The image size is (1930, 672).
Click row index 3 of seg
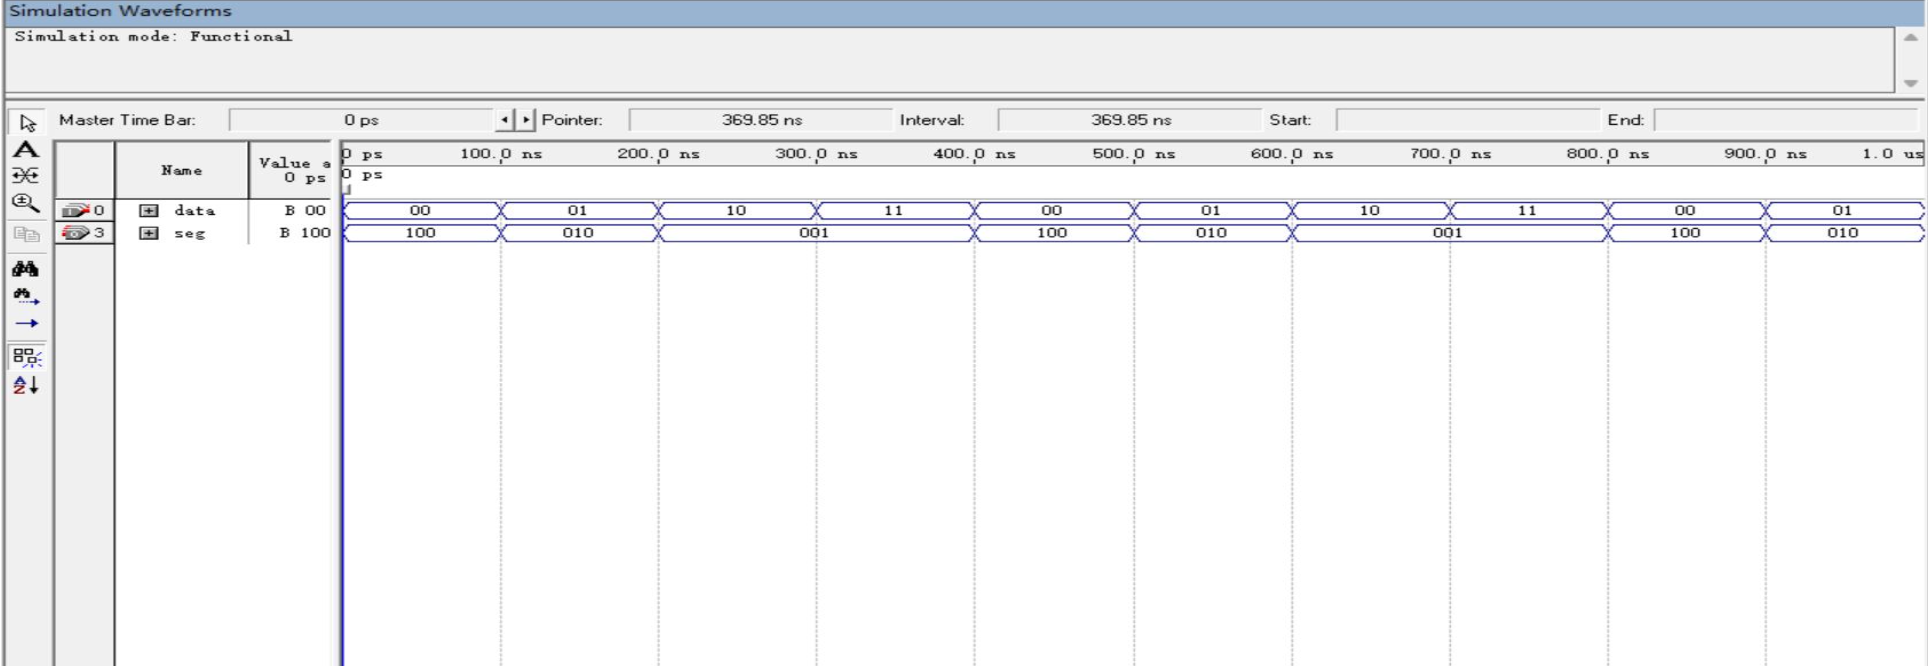click(x=99, y=233)
